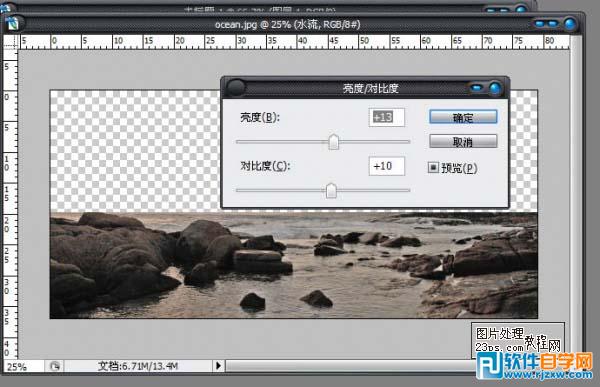The image size is (600, 387).
Task: Toggle the 预览(P) preview checkbox
Action: [x=433, y=167]
